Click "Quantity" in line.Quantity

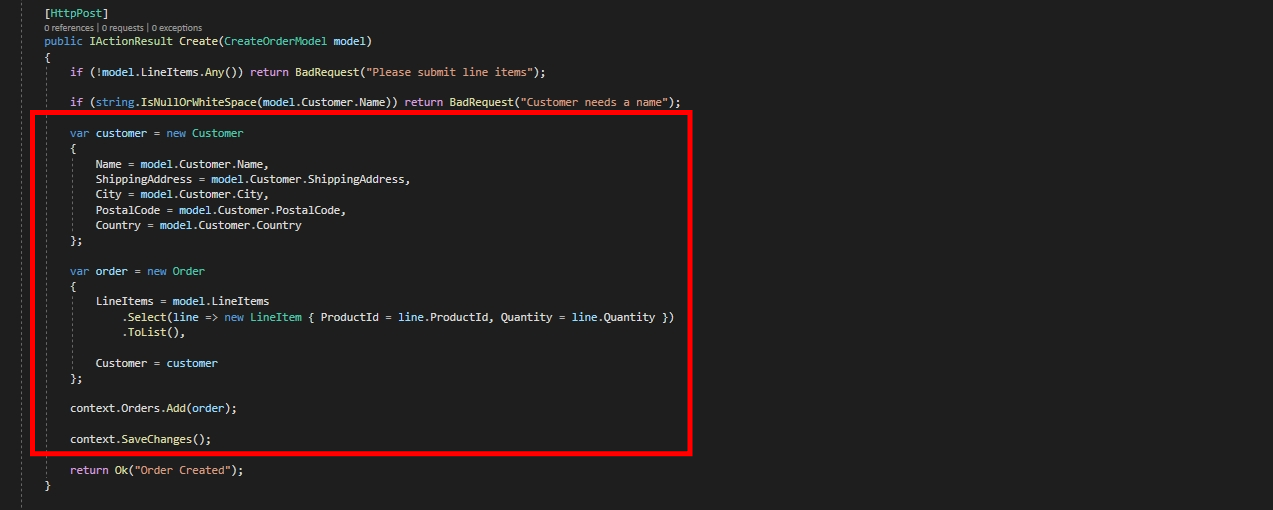click(x=629, y=317)
